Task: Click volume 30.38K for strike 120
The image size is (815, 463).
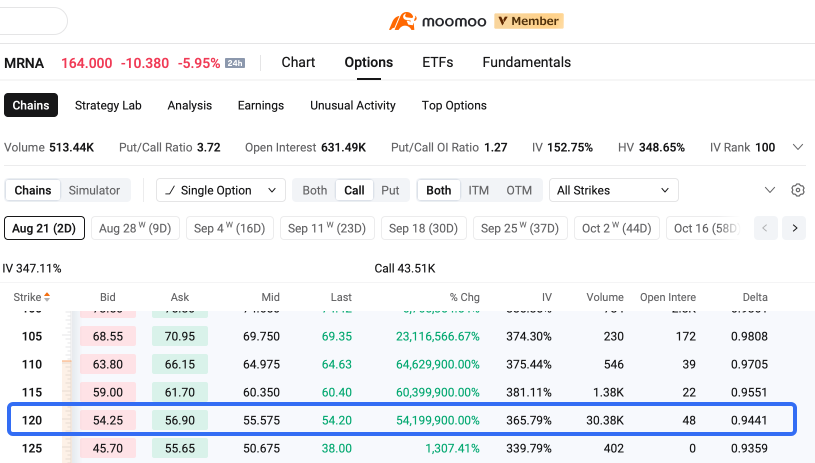Action: (x=605, y=420)
